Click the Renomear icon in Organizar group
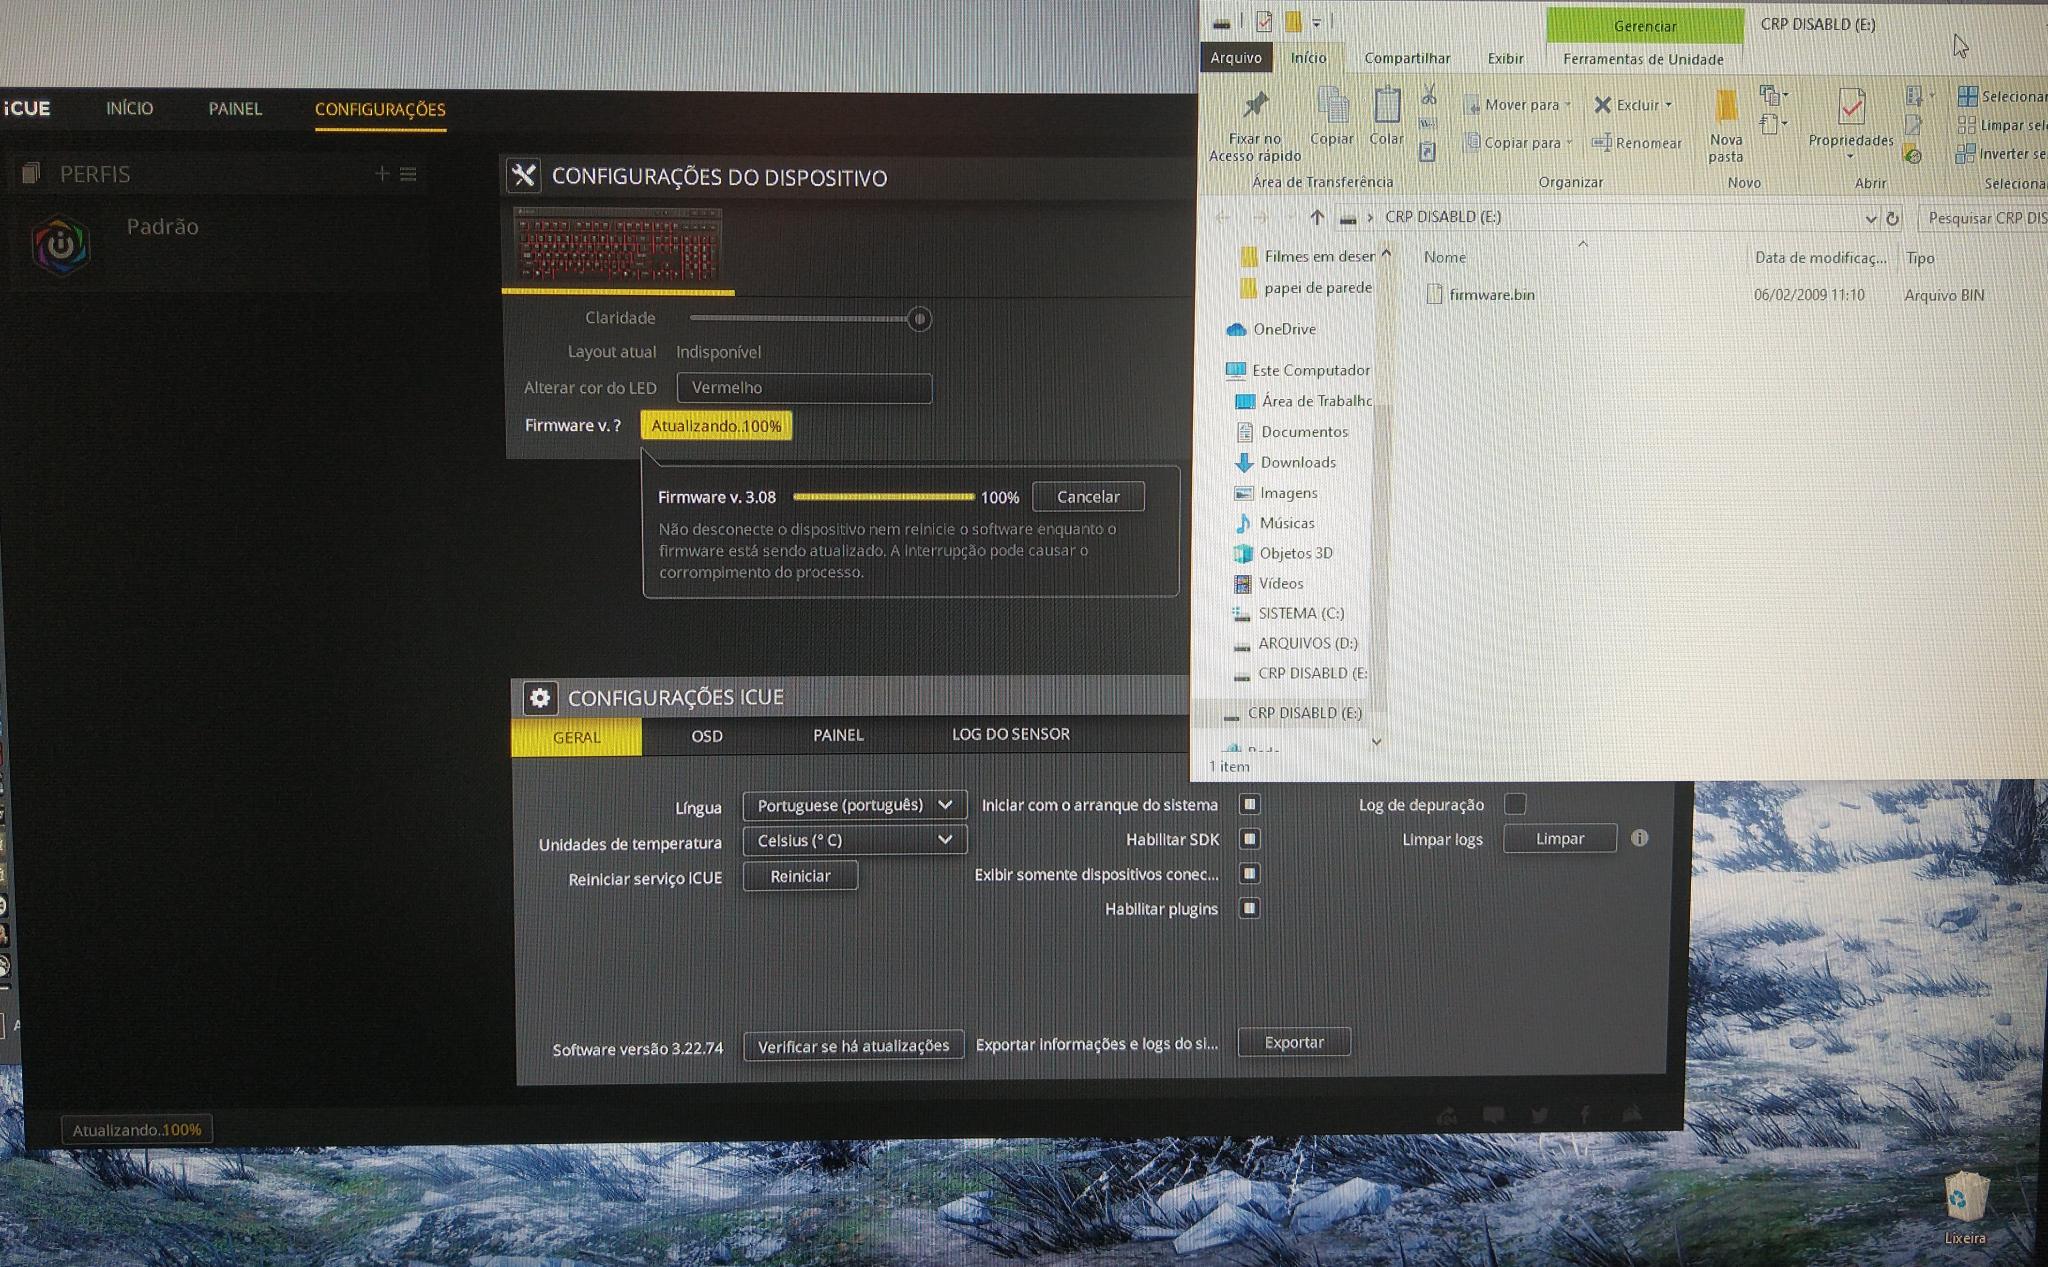This screenshot has height=1267, width=2048. (1602, 143)
